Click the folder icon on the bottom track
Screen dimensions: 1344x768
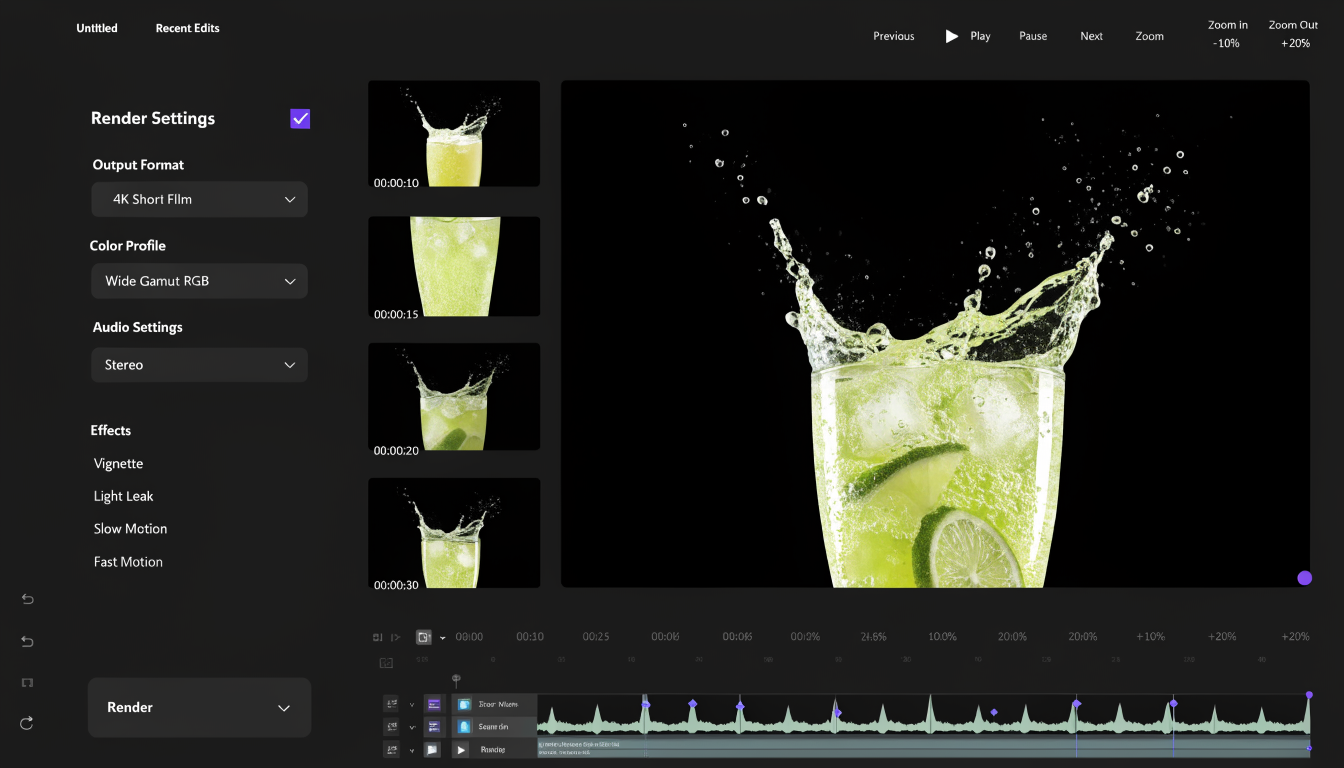432,749
